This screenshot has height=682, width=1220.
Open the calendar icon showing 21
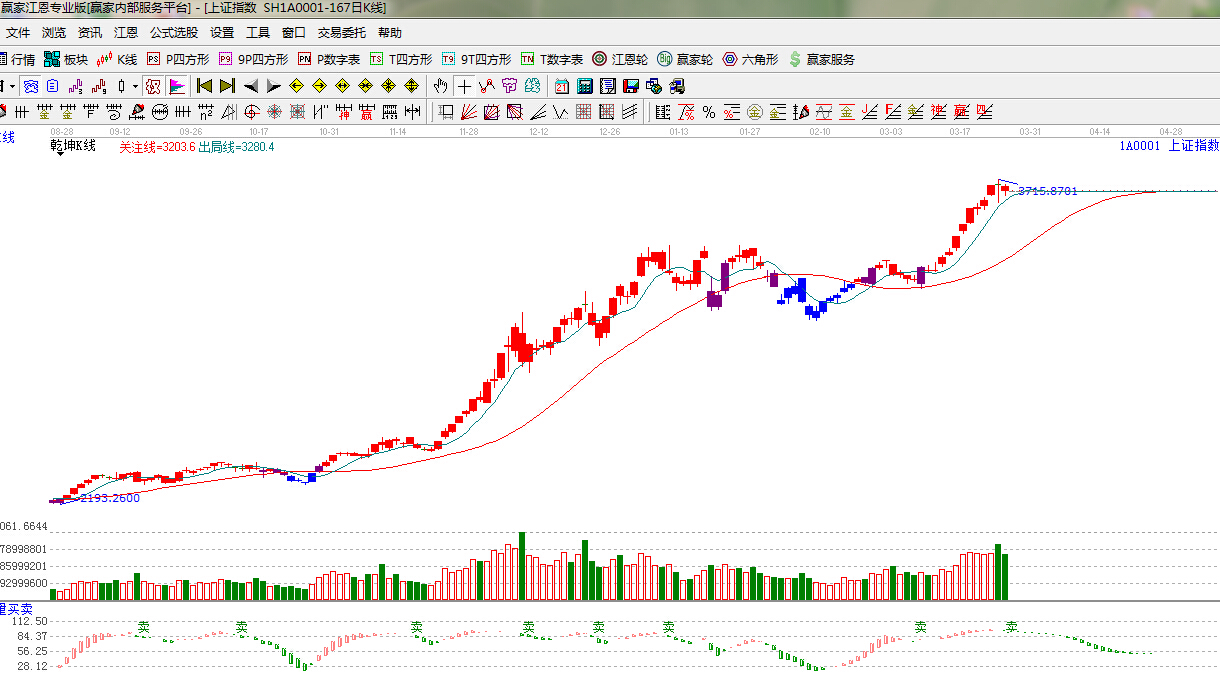[x=561, y=86]
